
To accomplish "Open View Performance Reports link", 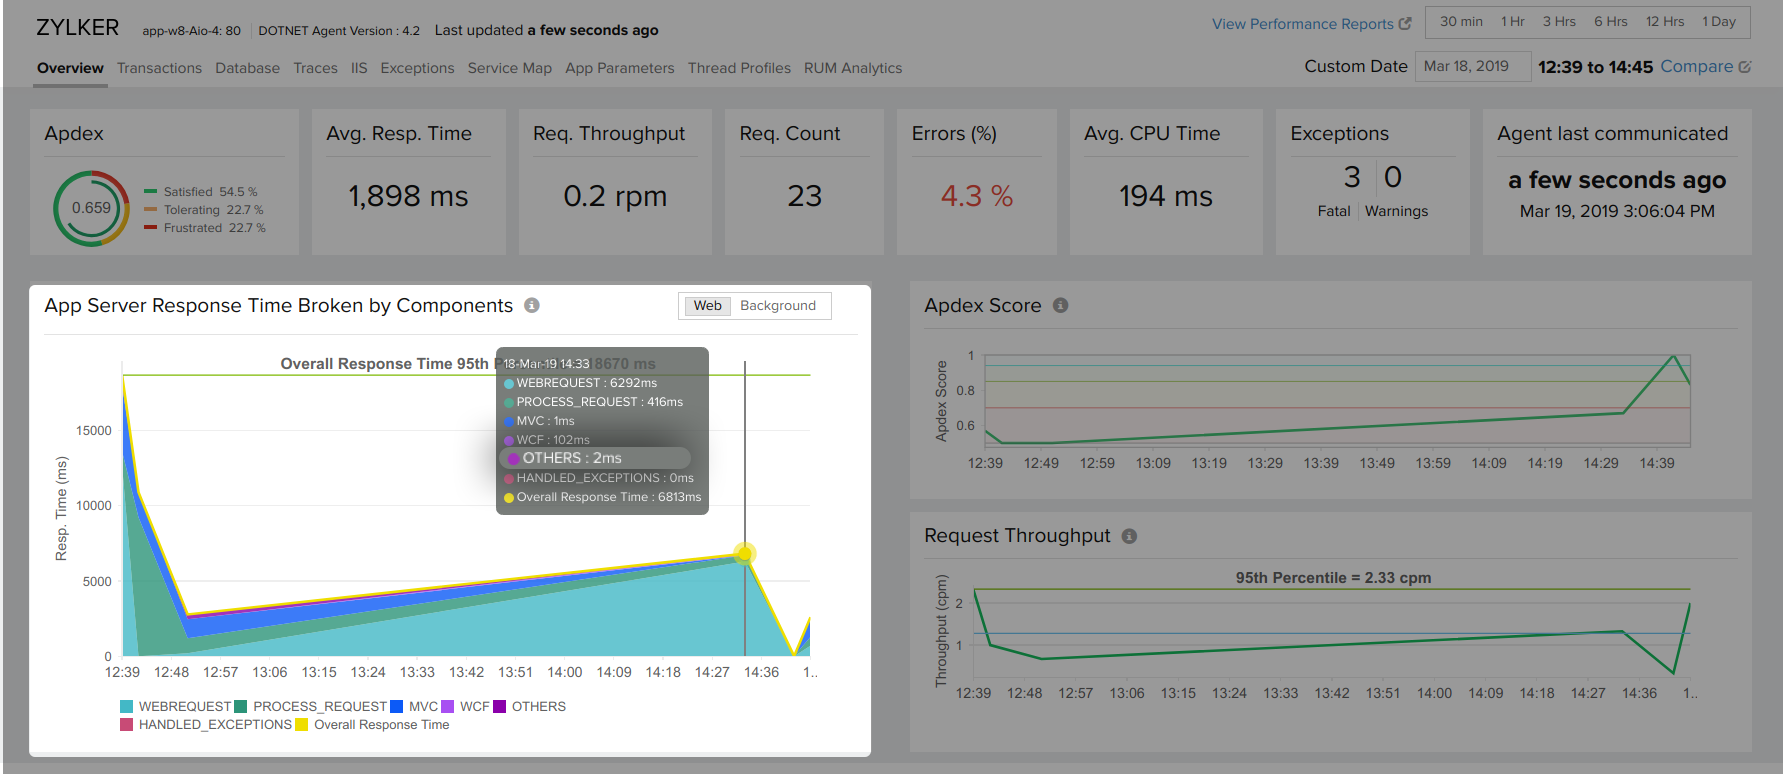I will click(1302, 24).
